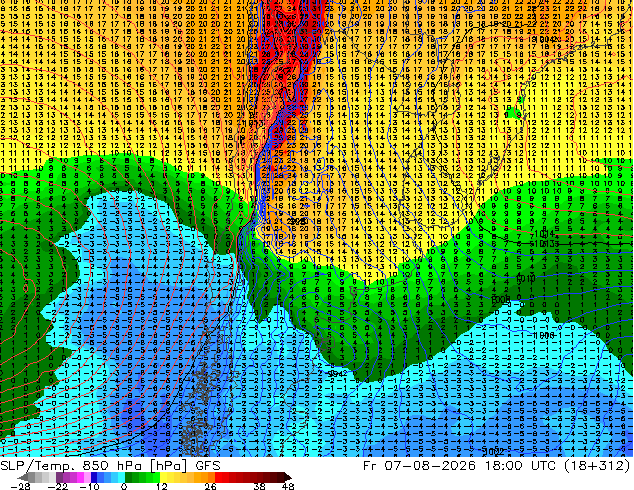Click the legend label '-10'
Viewport: 634px width, 490px height.
89,486
